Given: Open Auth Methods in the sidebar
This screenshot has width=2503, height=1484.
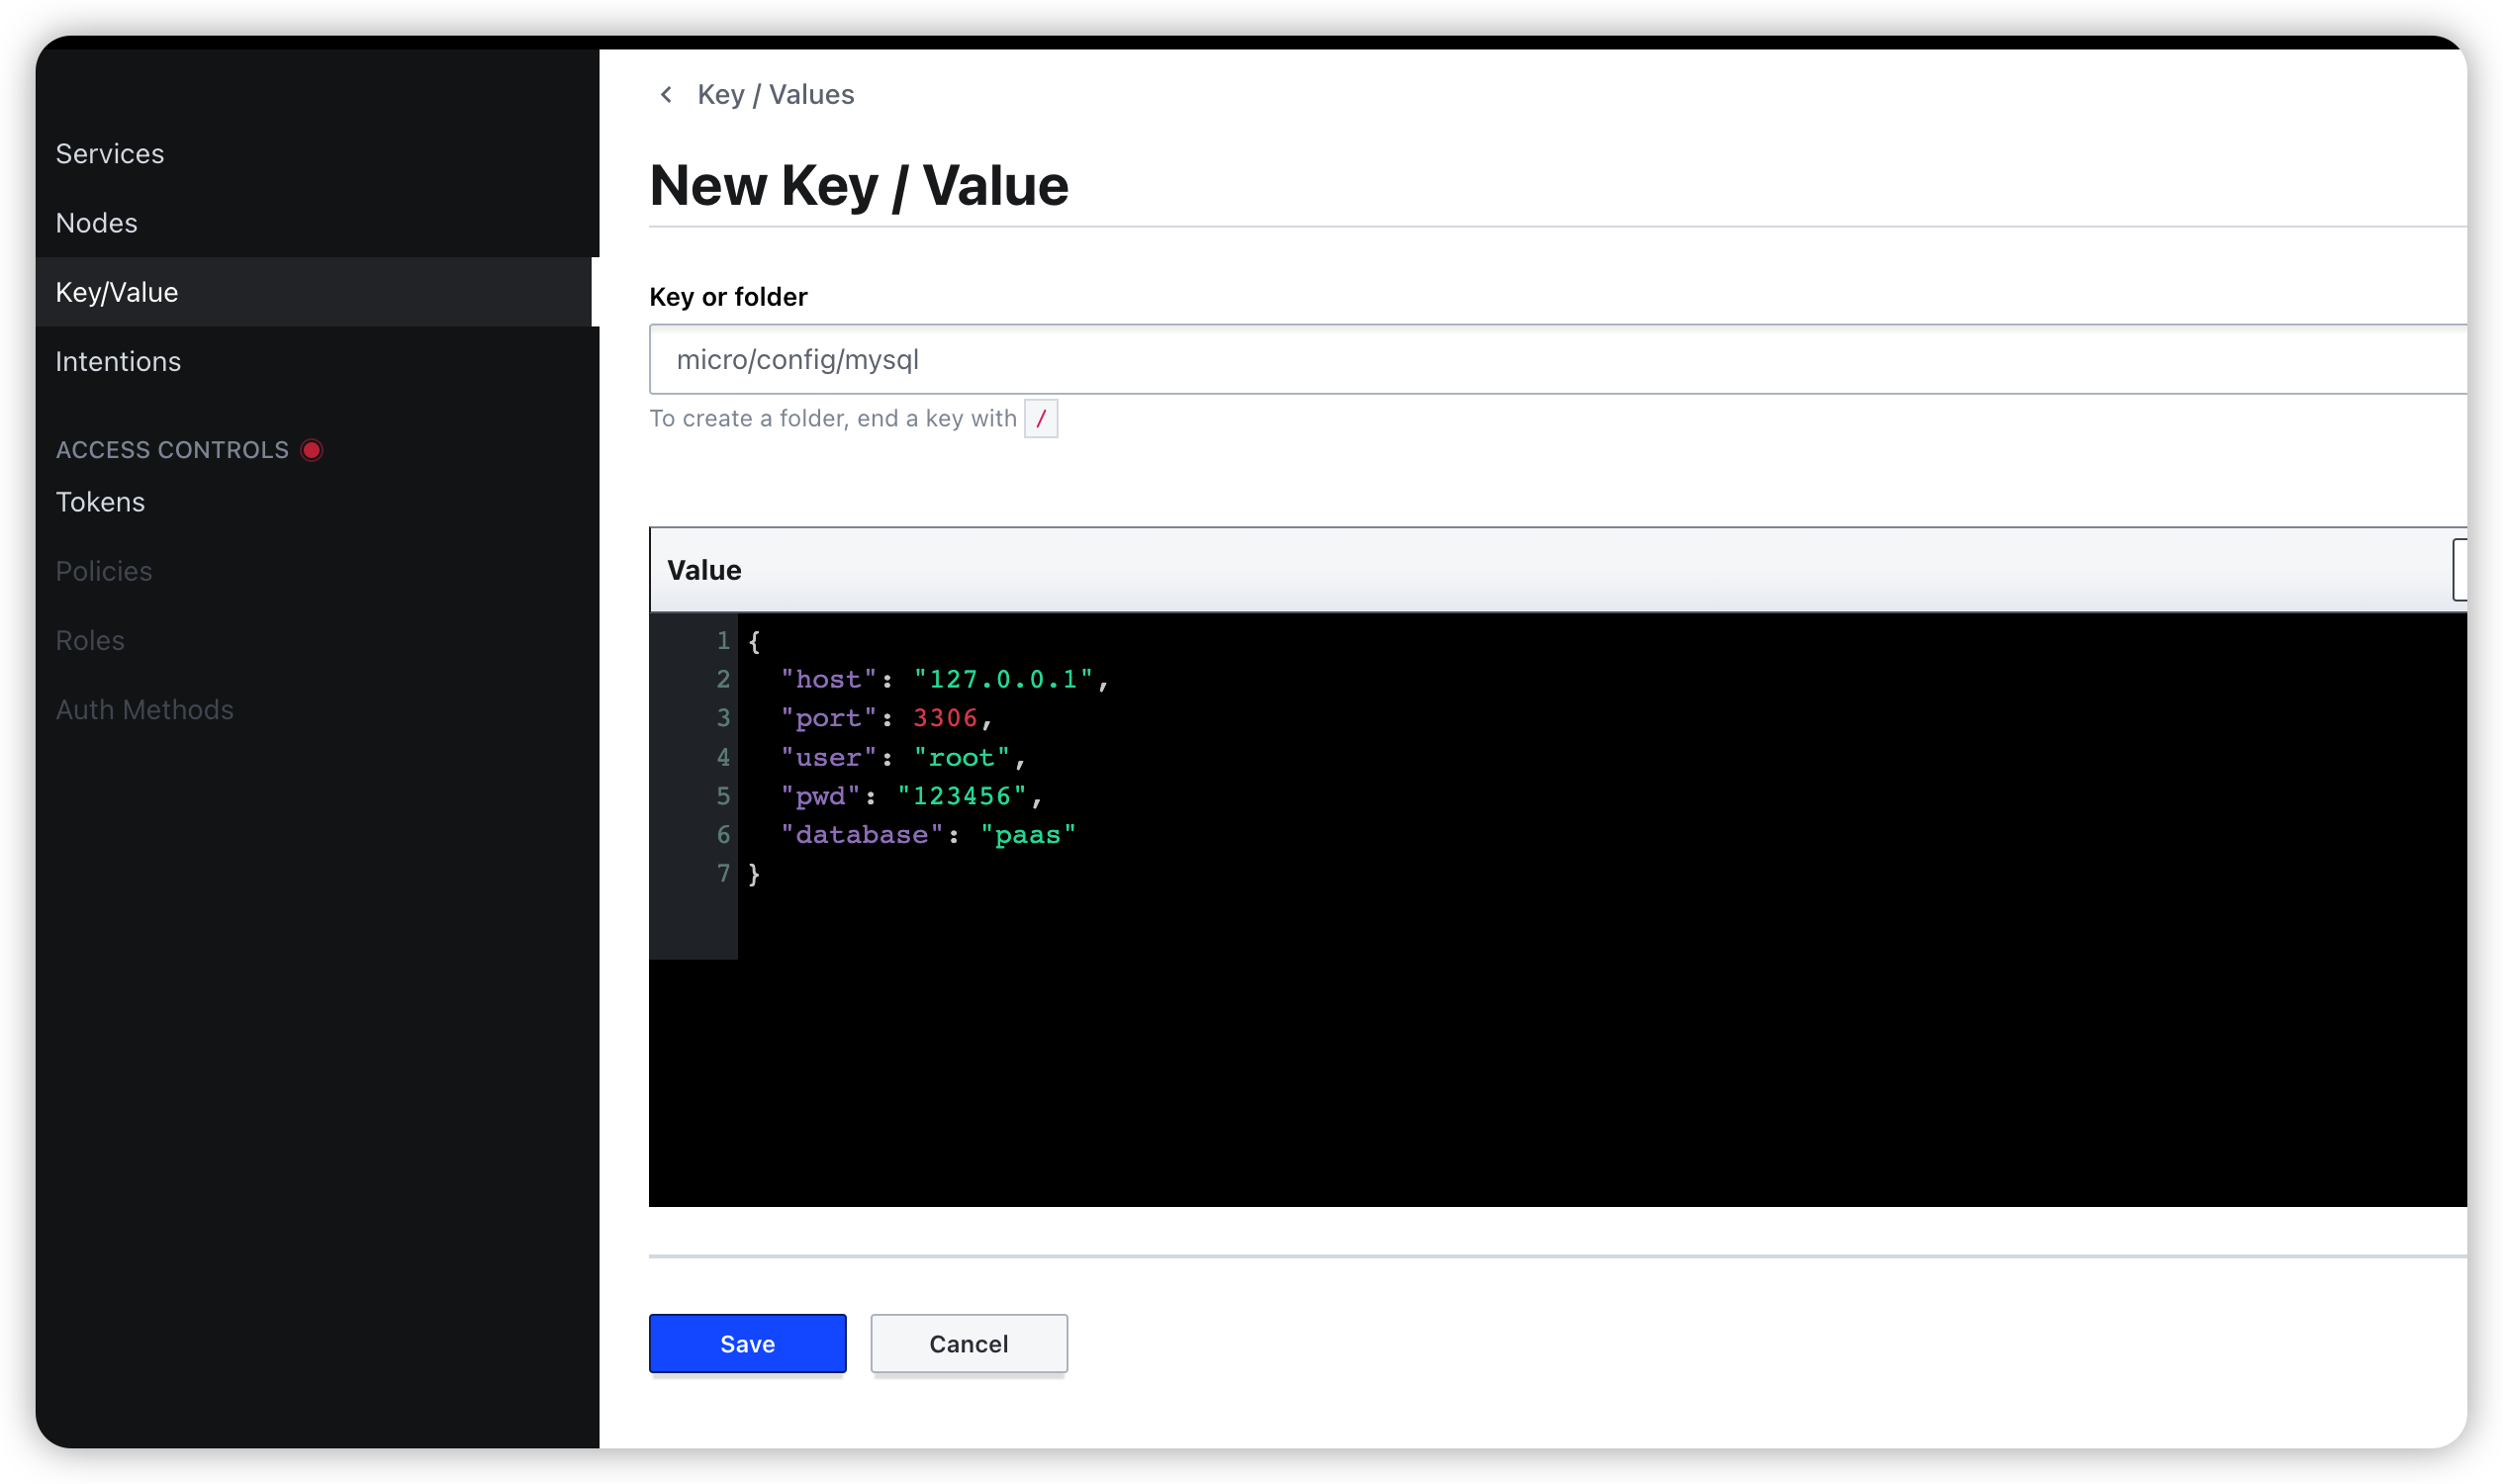Looking at the screenshot, I should [x=145, y=708].
